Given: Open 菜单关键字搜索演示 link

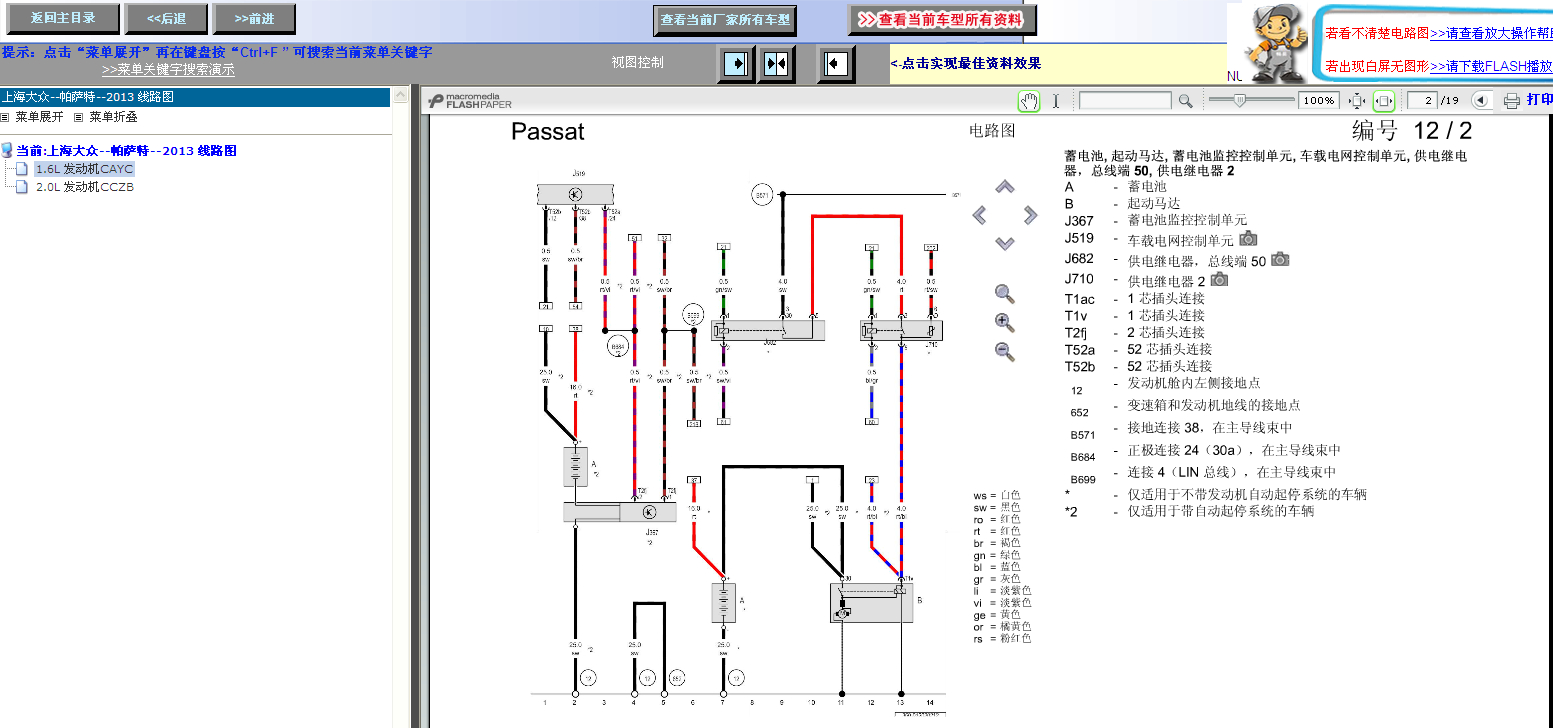Looking at the screenshot, I should point(168,70).
